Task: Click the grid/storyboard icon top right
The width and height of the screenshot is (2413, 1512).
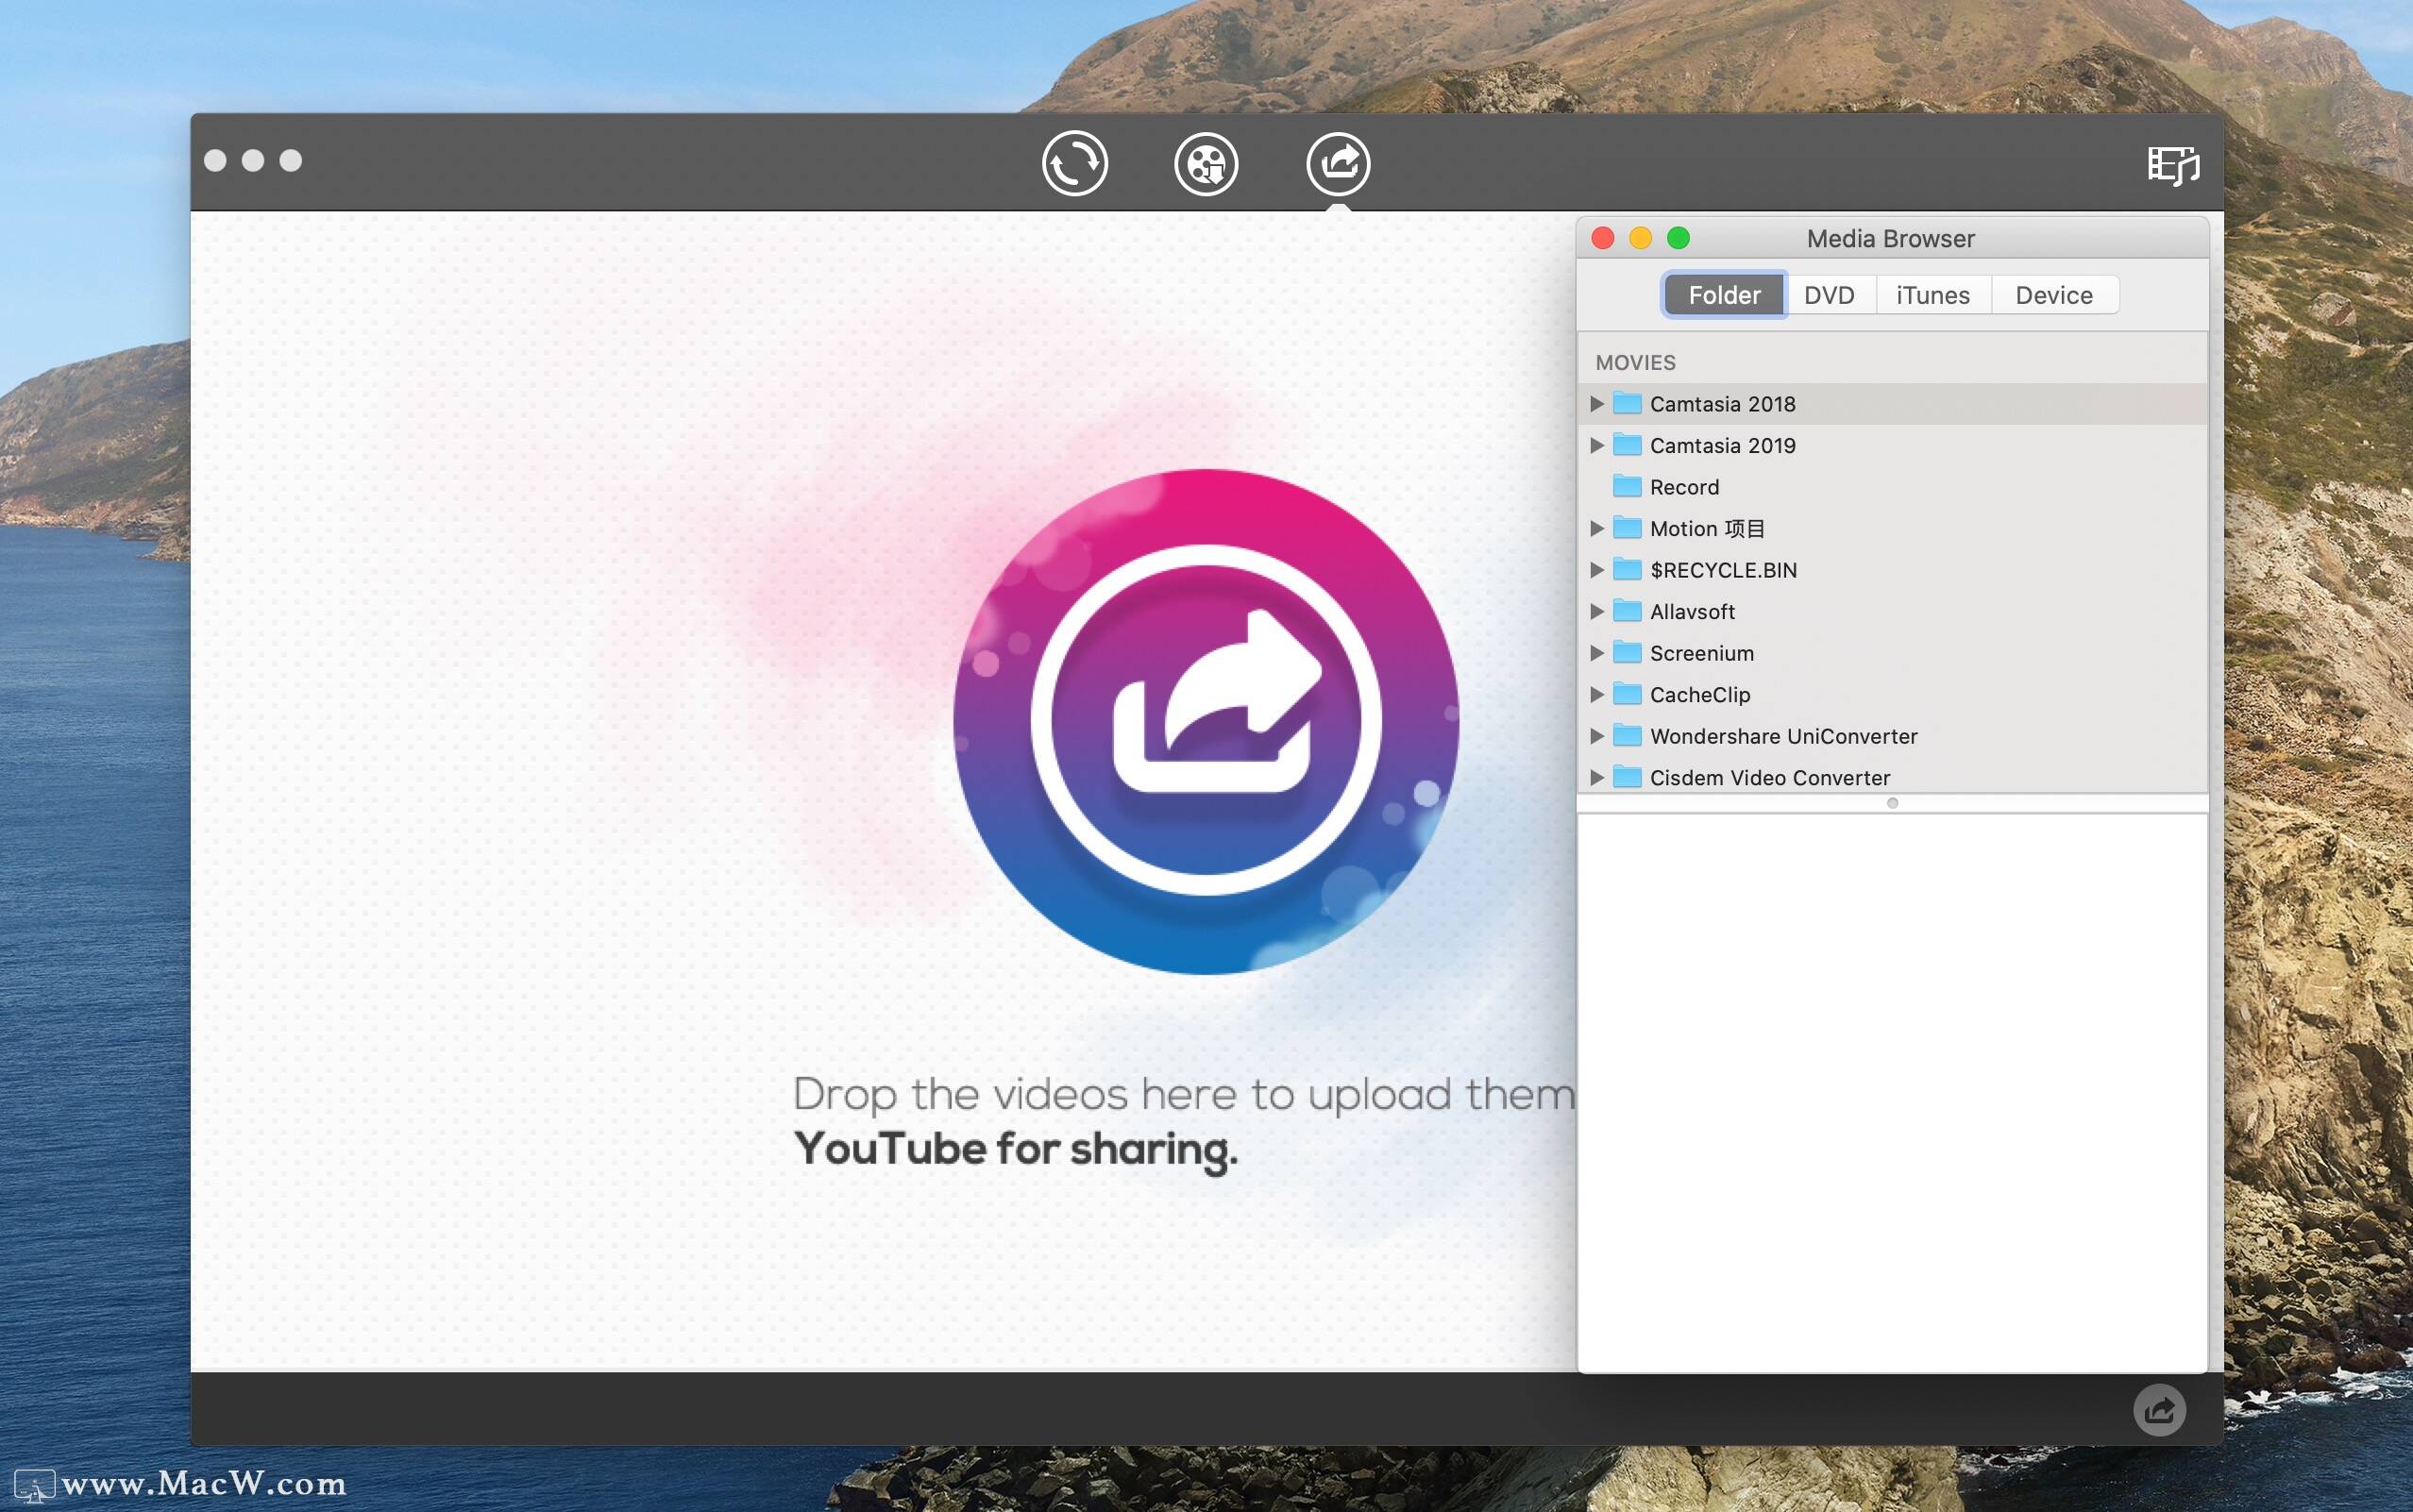Action: (2174, 163)
